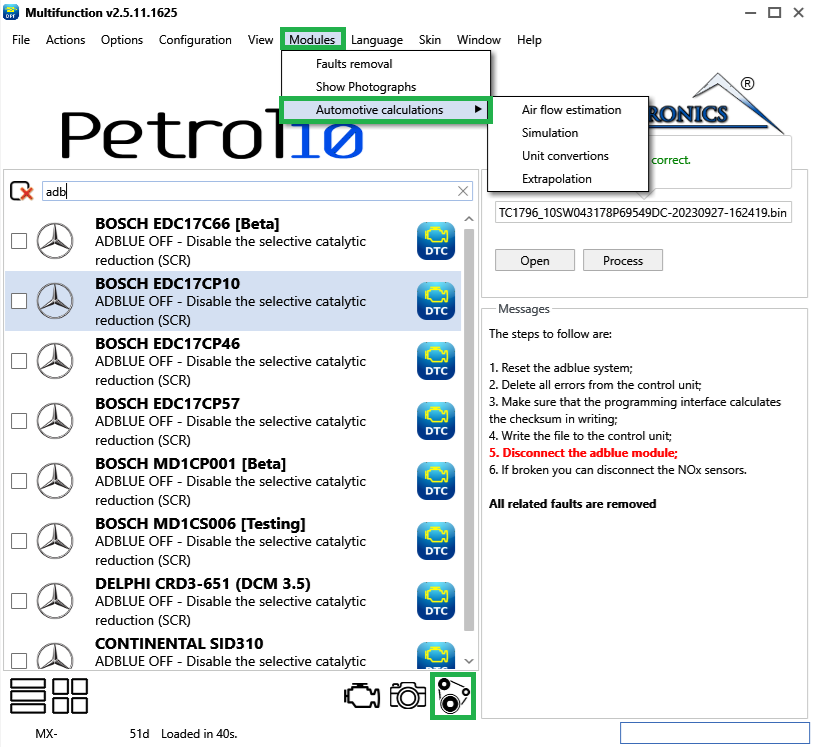Click the DTC icon for BOSCH MD1CP001 [Beta]

click(x=436, y=481)
